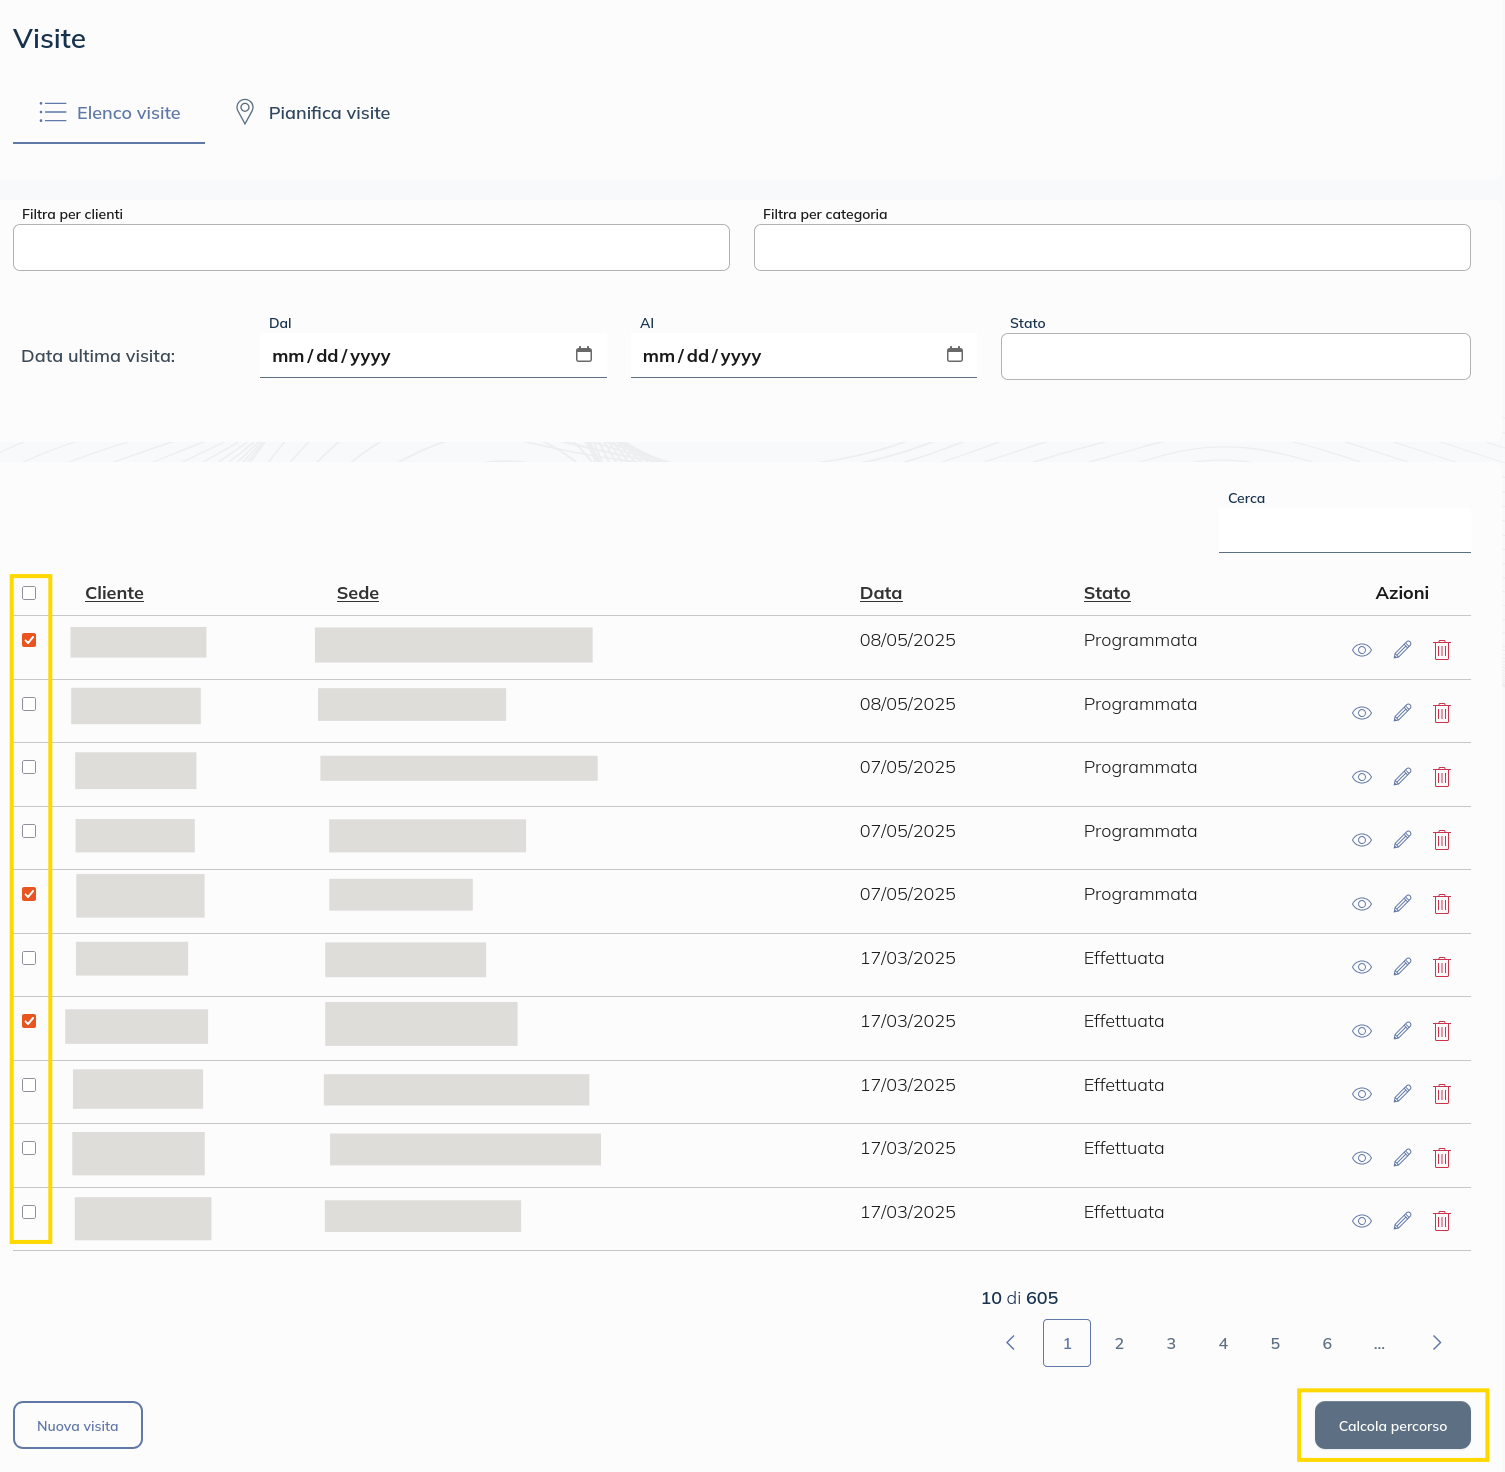This screenshot has height=1472, width=1505.
Task: Click the Nuova visita button
Action: [x=78, y=1425]
